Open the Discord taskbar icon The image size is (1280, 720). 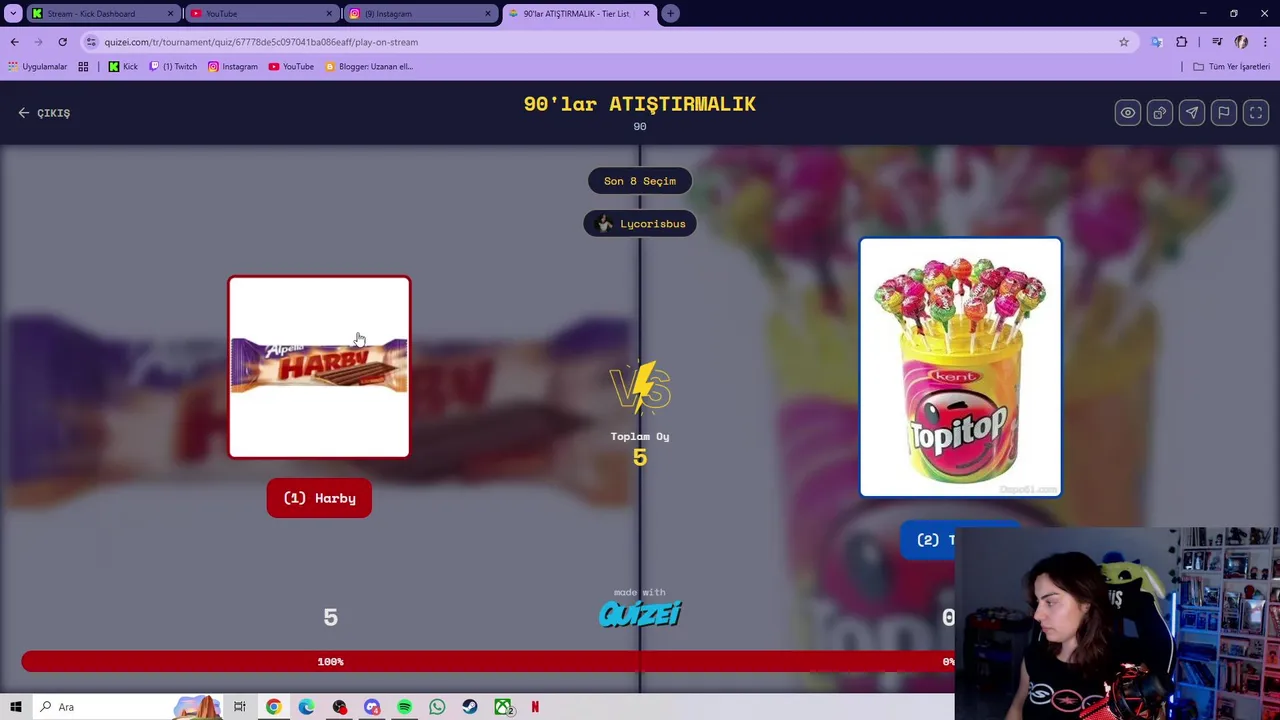tap(372, 707)
